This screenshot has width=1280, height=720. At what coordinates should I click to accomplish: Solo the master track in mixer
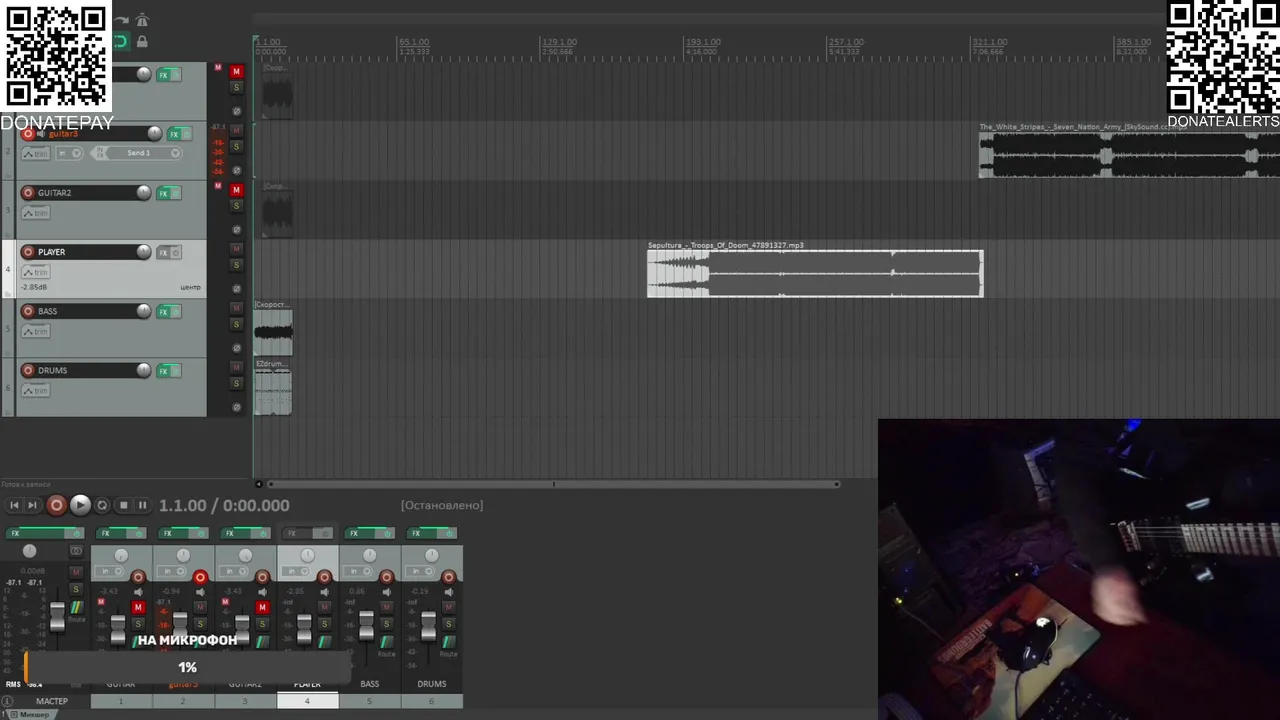coord(75,589)
